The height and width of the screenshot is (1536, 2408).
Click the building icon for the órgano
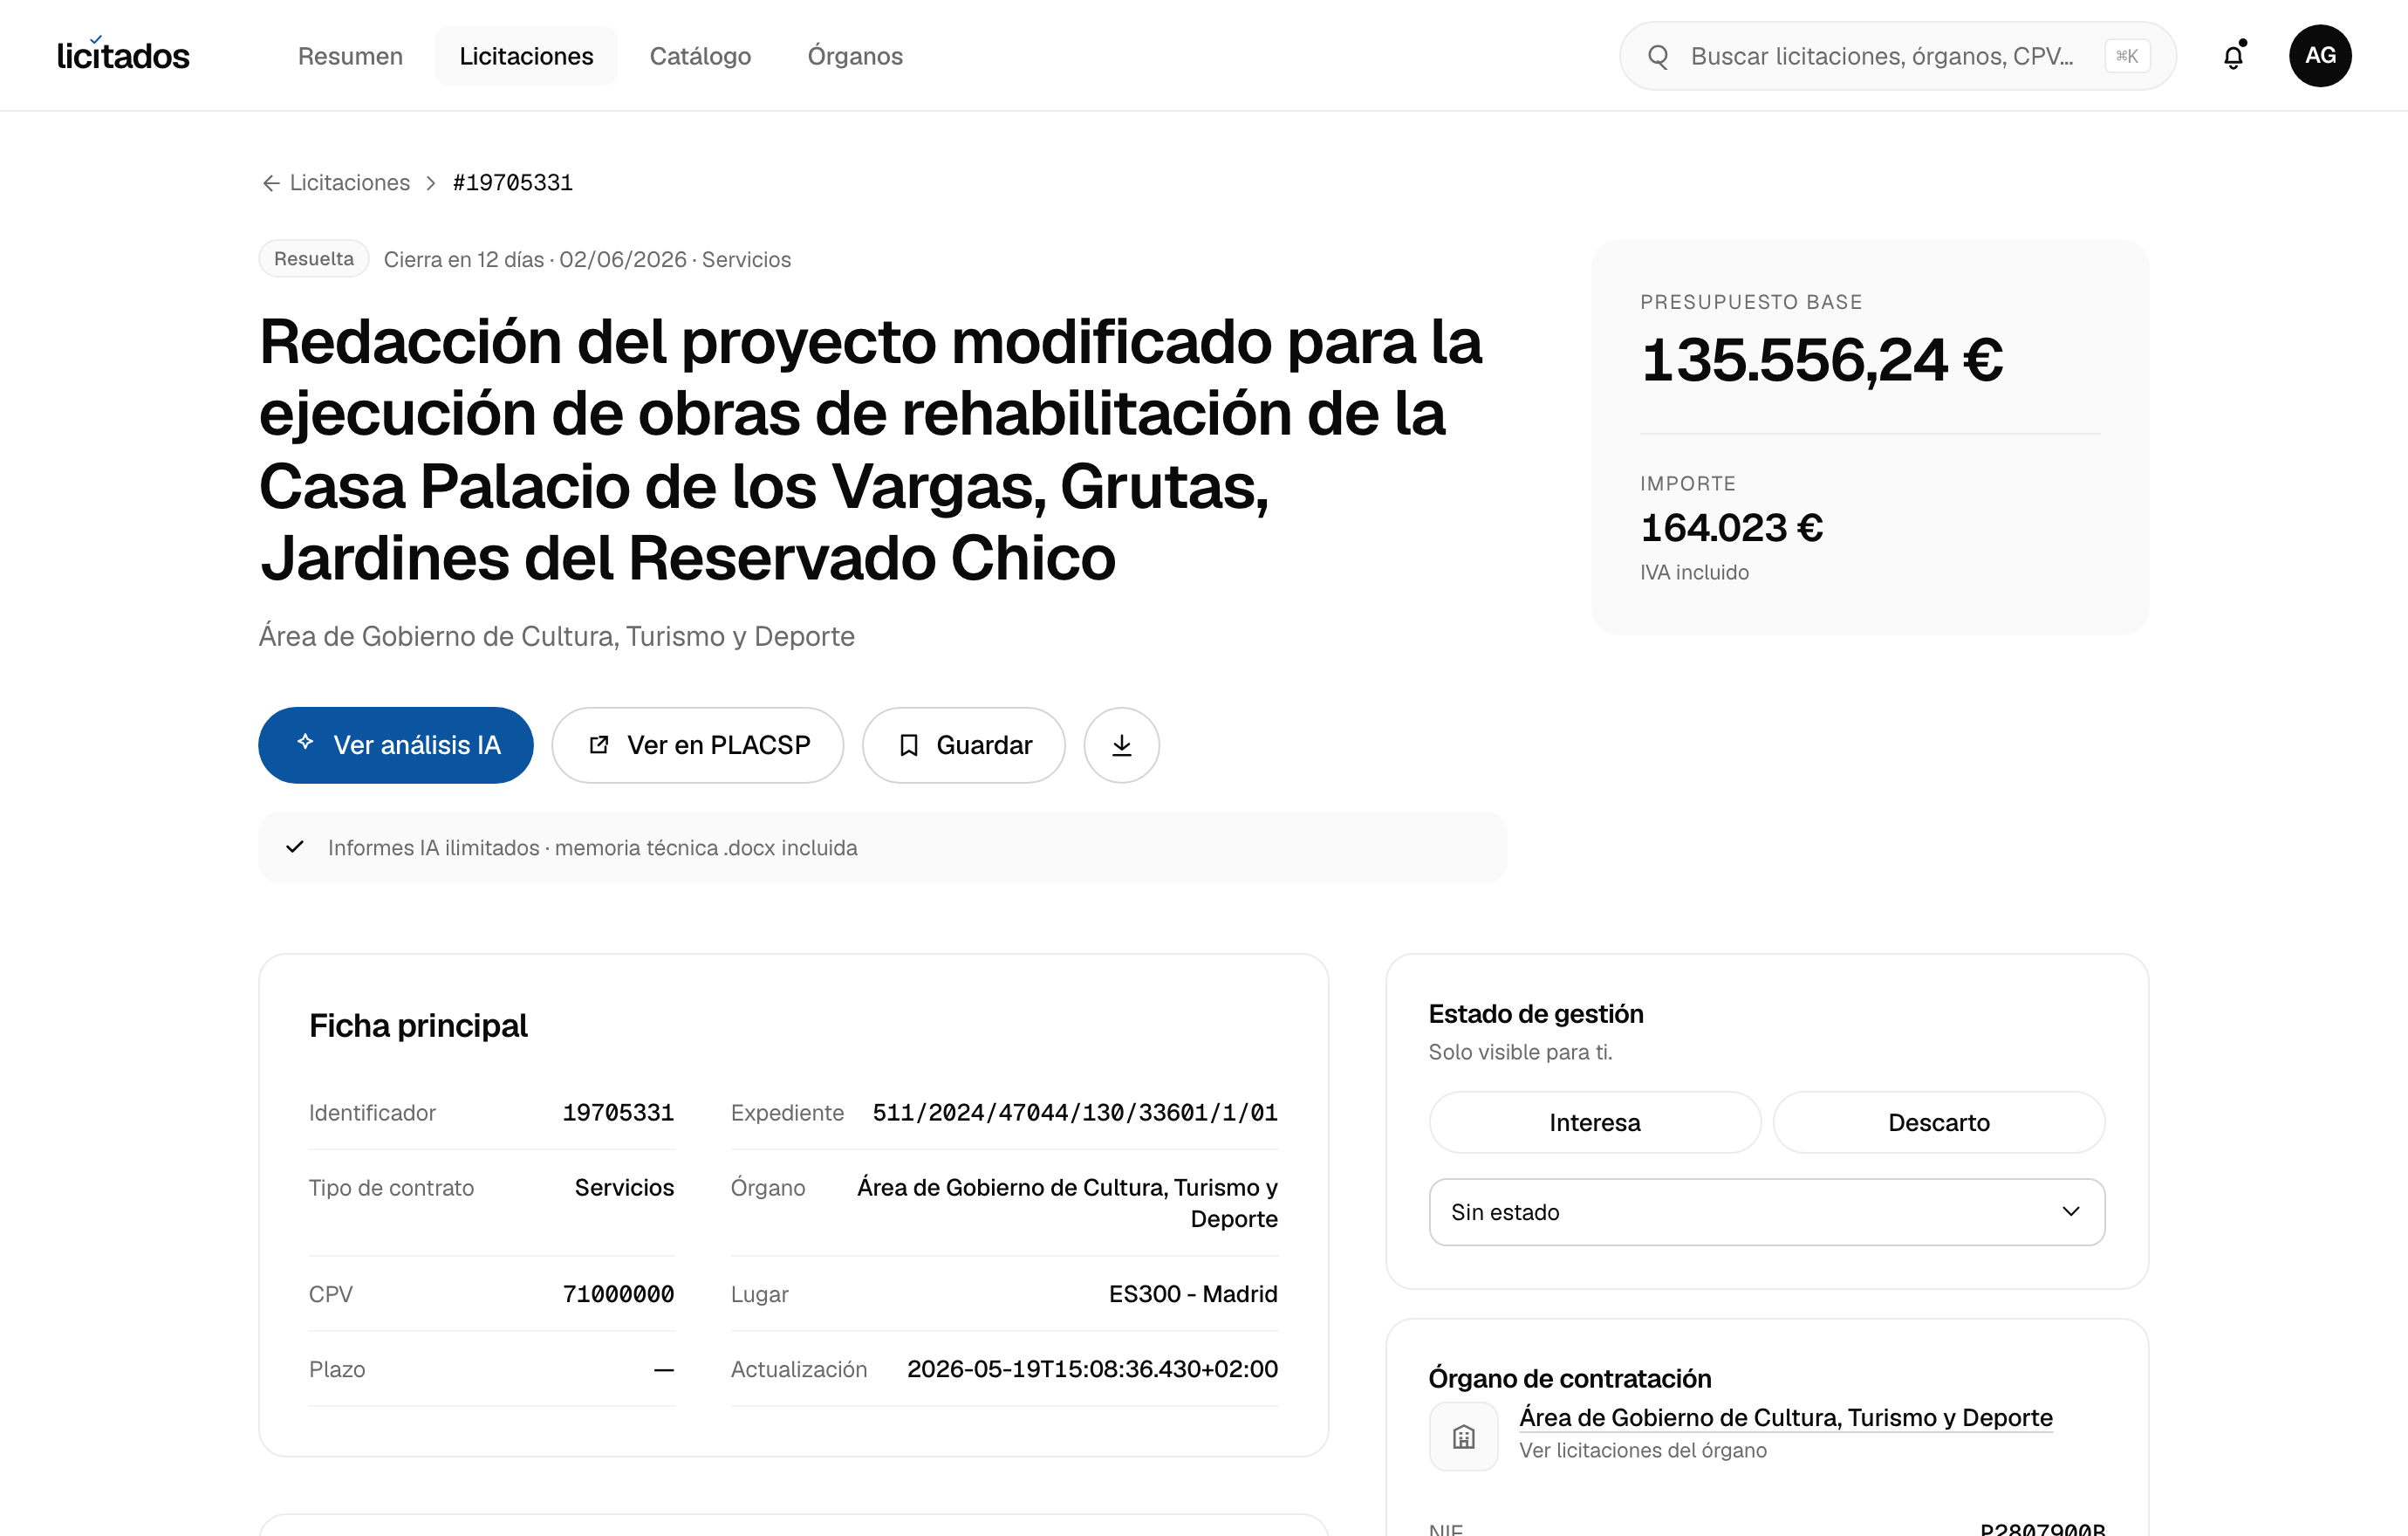(x=1463, y=1436)
